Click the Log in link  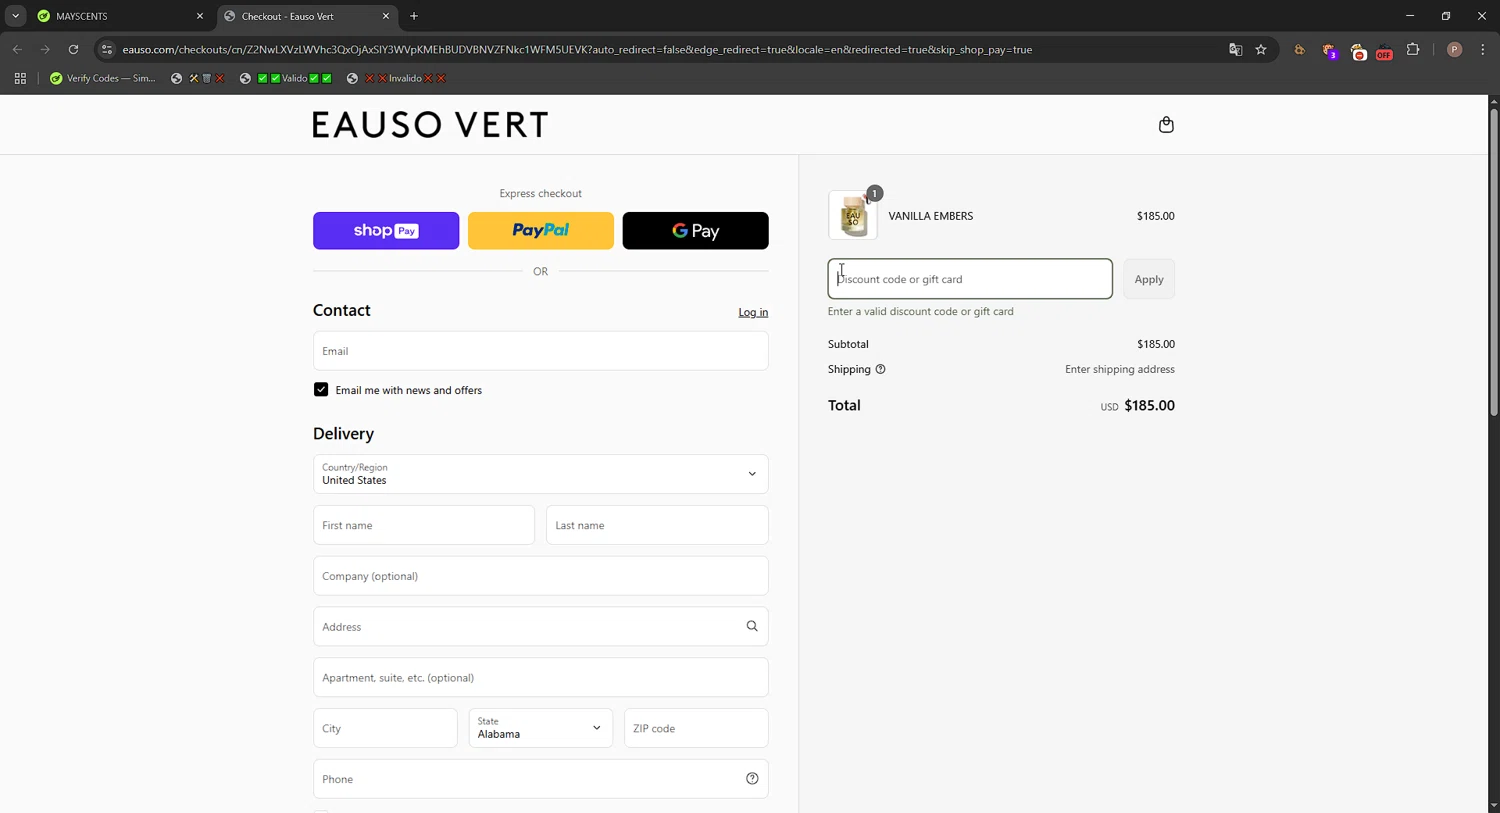pyautogui.click(x=753, y=312)
